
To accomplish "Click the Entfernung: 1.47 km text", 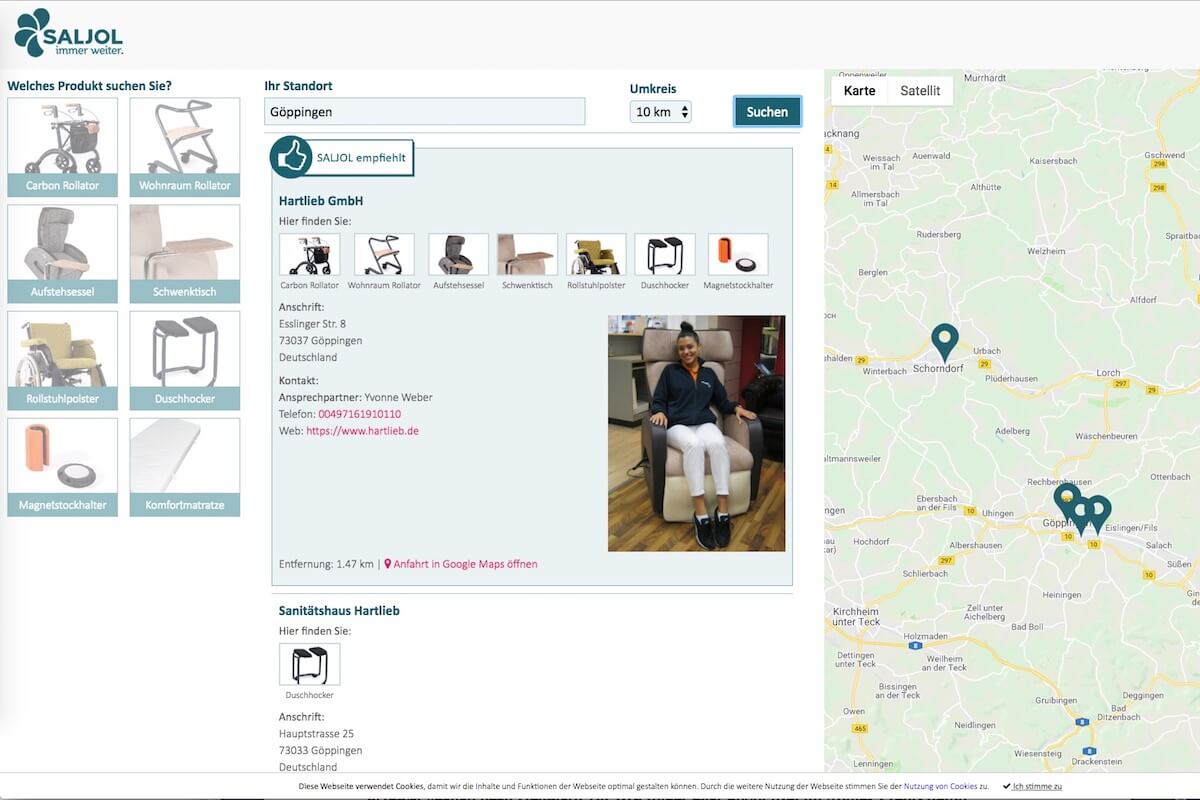I will click(x=326, y=564).
